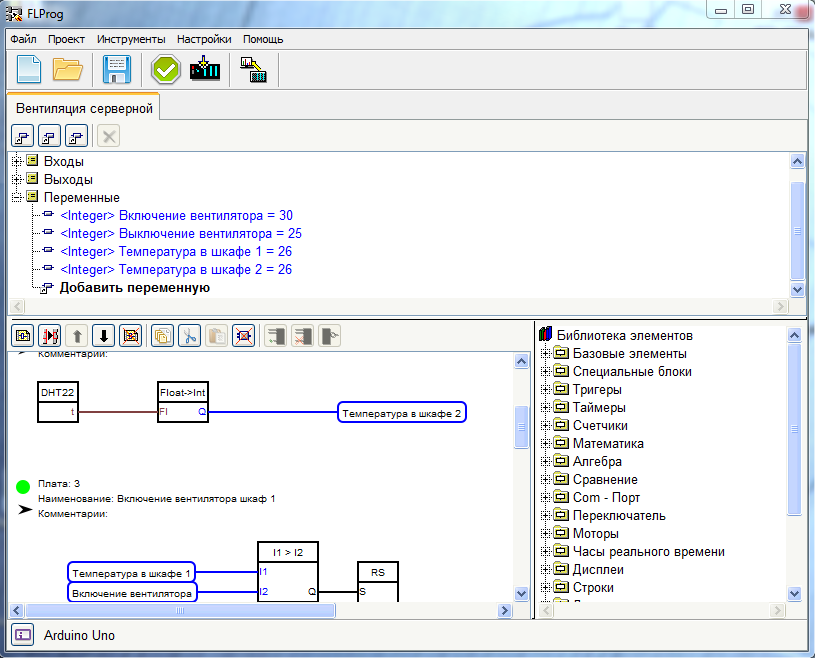815x658 pixels.
Task: Select the Com - Порт library folder
Action: click(606, 497)
